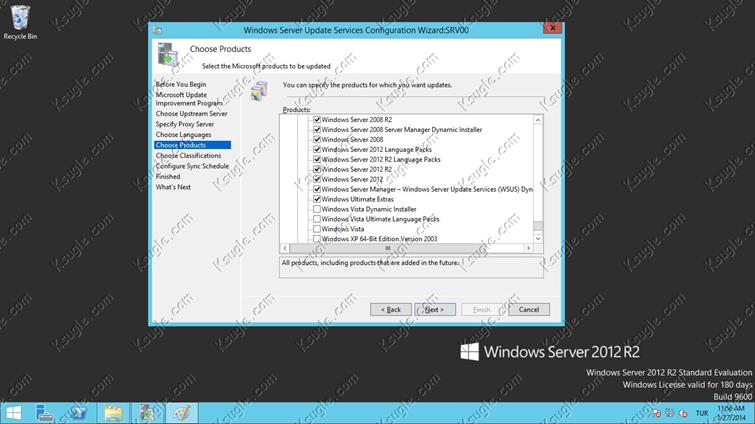Click the down arrow on products list scrollbar
This screenshot has width=755, height=424.
pyautogui.click(x=538, y=238)
